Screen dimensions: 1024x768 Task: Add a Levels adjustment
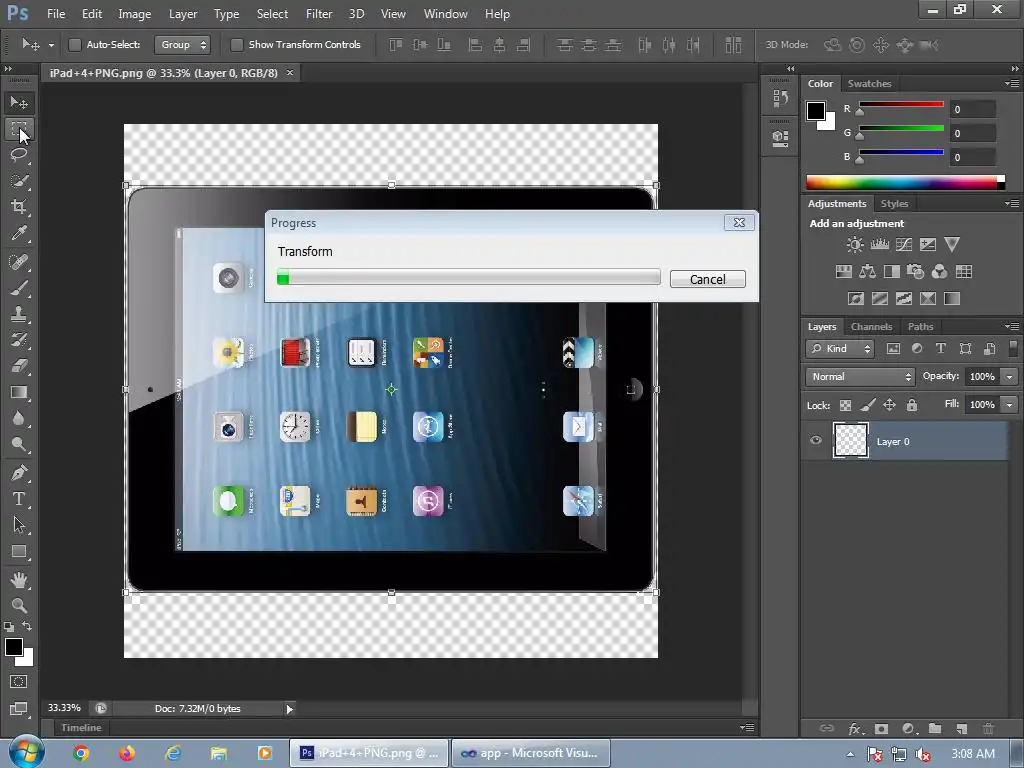tap(880, 245)
